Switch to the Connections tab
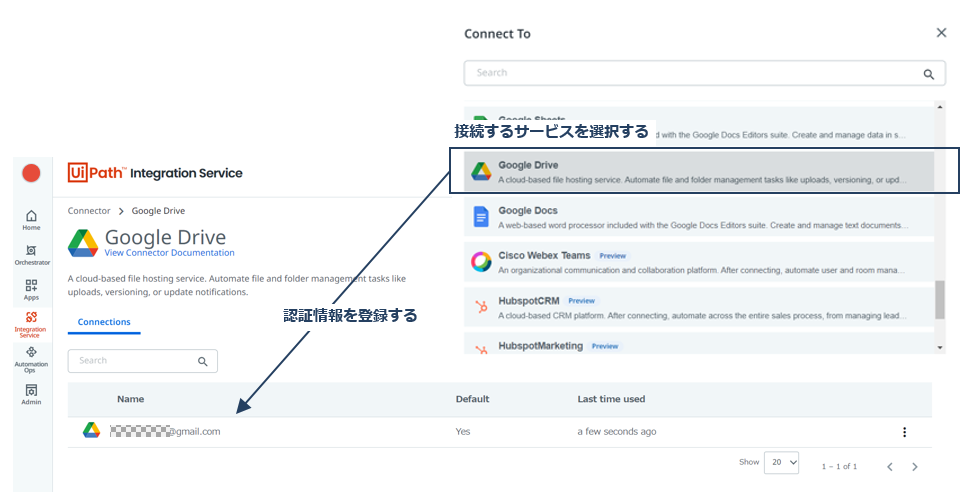 coord(104,322)
